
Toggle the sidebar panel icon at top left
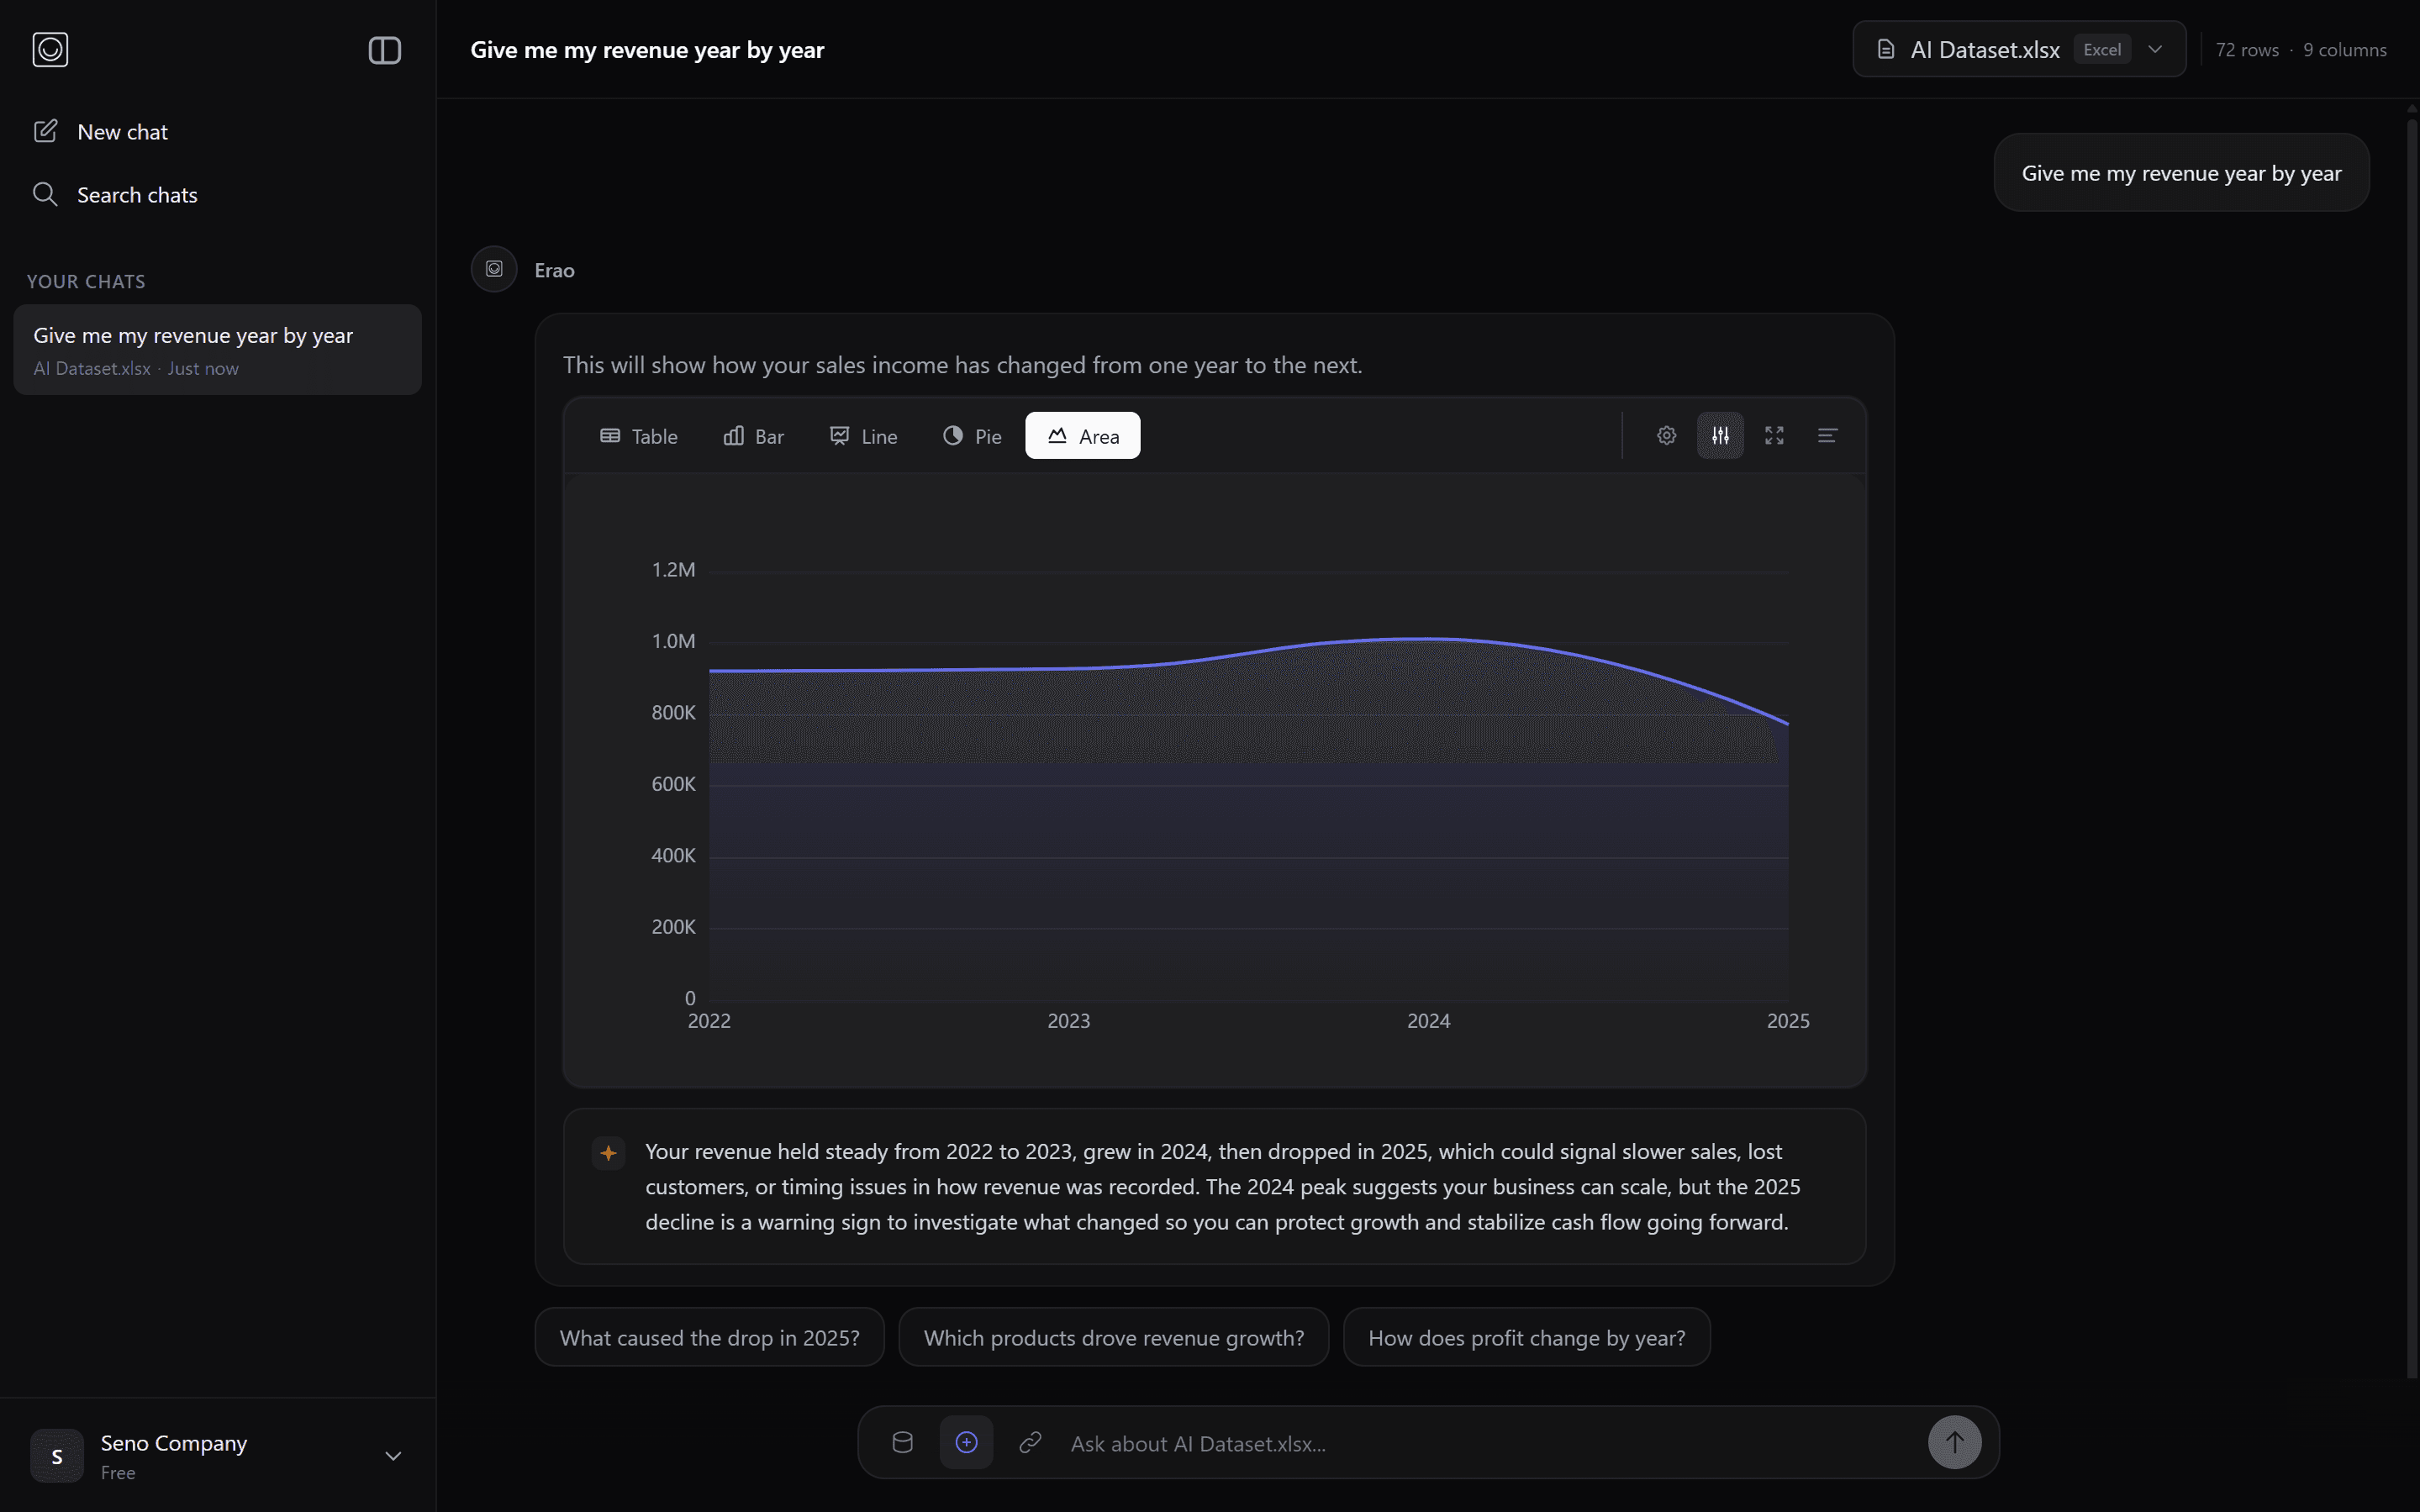384,49
